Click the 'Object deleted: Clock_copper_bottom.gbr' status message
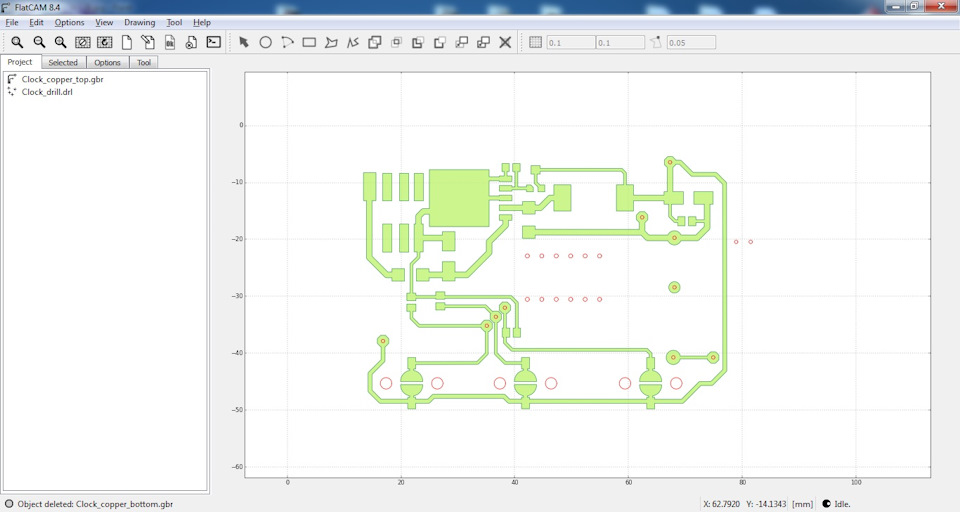This screenshot has height=512, width=960. click(x=95, y=504)
